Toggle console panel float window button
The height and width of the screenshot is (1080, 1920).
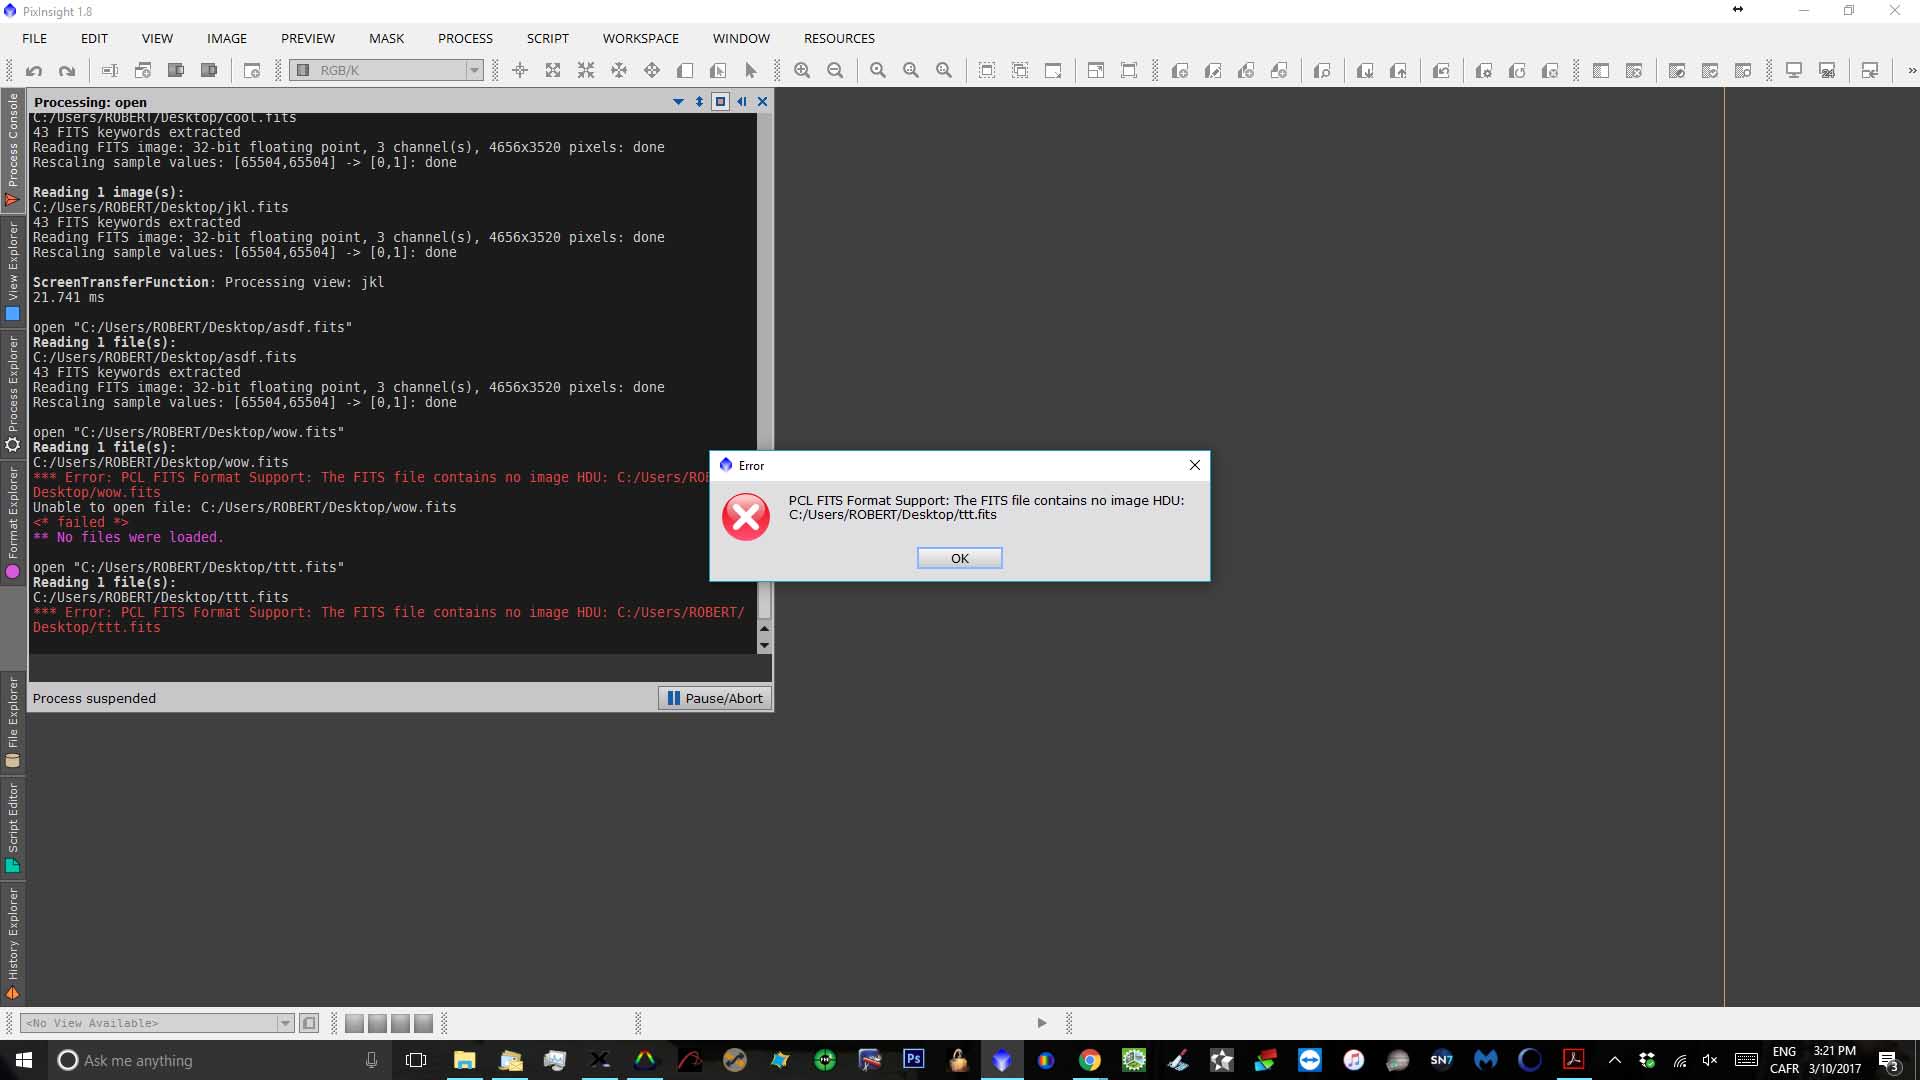coord(720,102)
